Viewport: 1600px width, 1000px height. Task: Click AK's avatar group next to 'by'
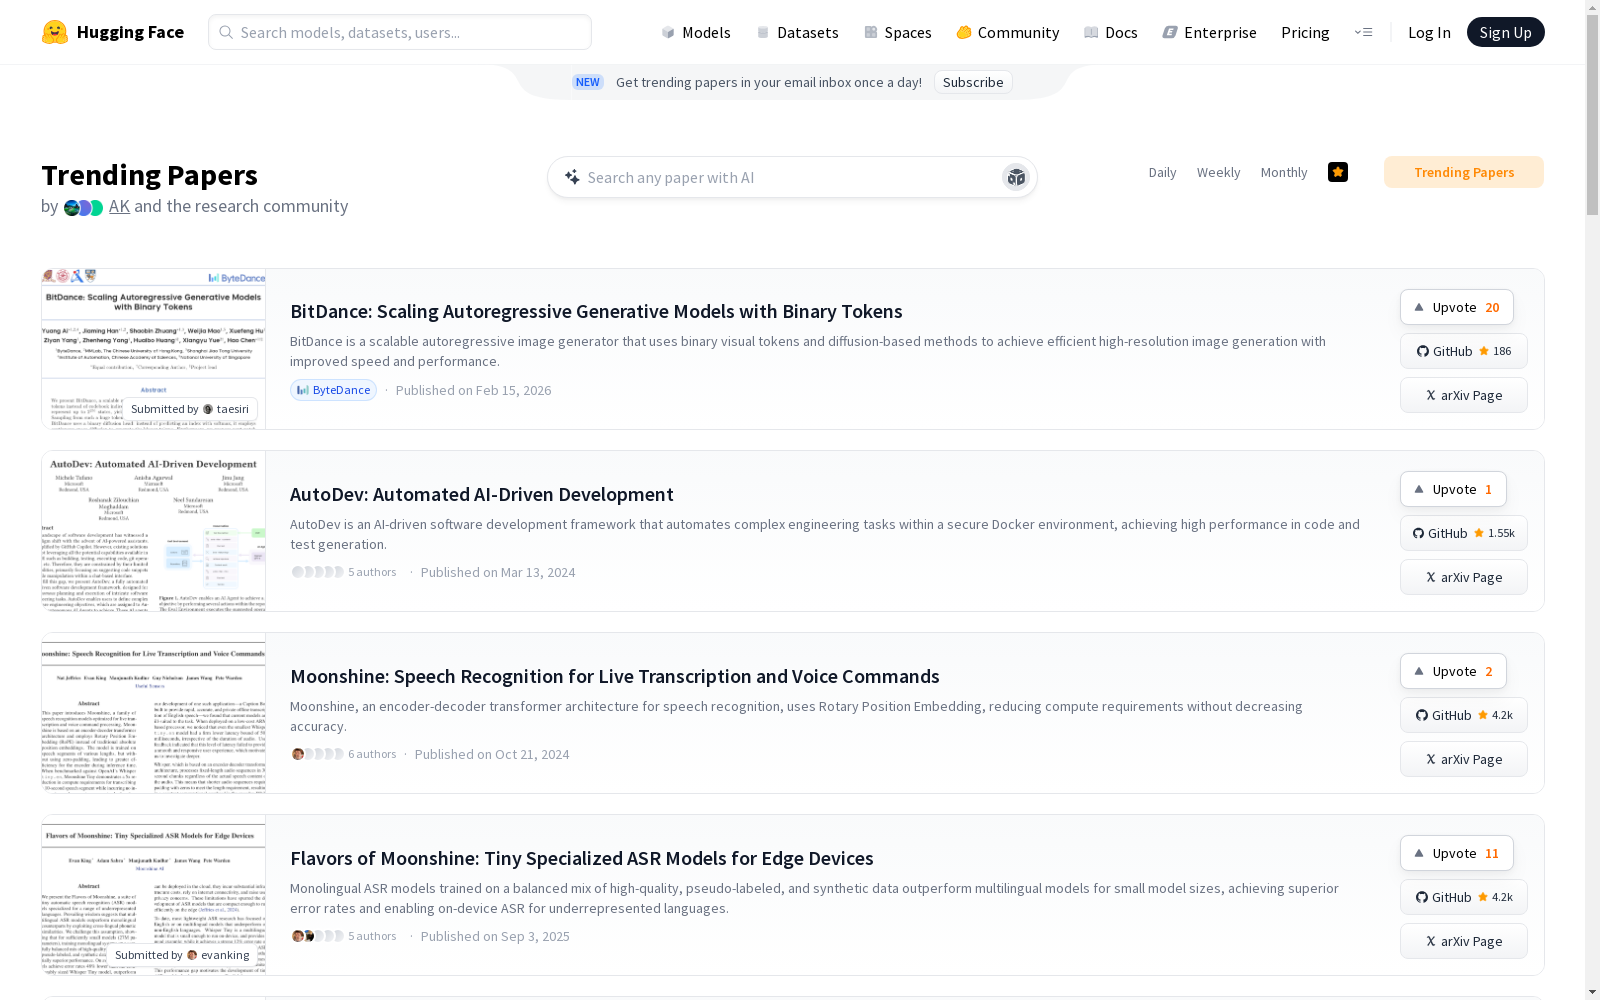pos(83,207)
